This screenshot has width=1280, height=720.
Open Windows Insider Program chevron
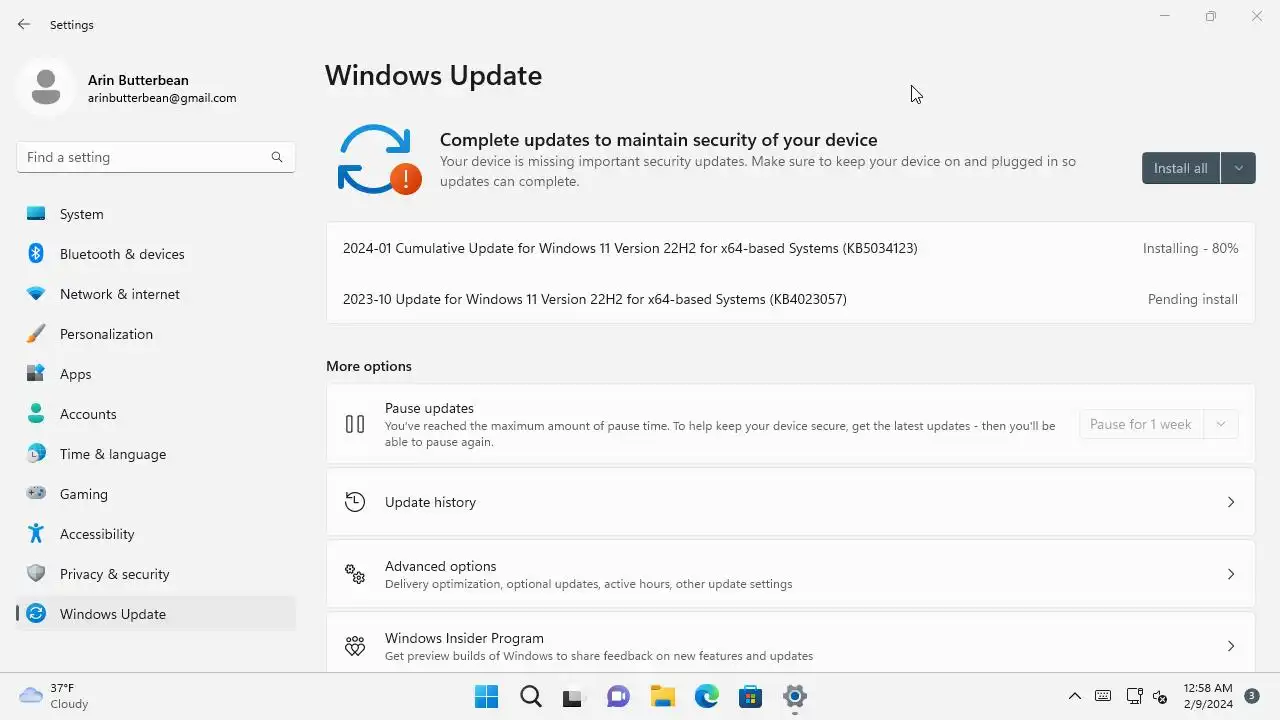click(x=1231, y=646)
